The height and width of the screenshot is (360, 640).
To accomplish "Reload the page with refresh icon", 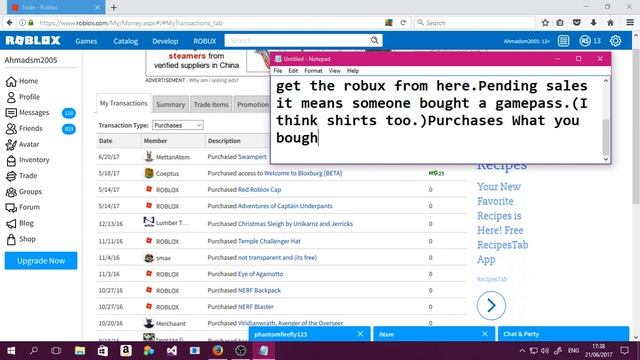I will point(403,23).
